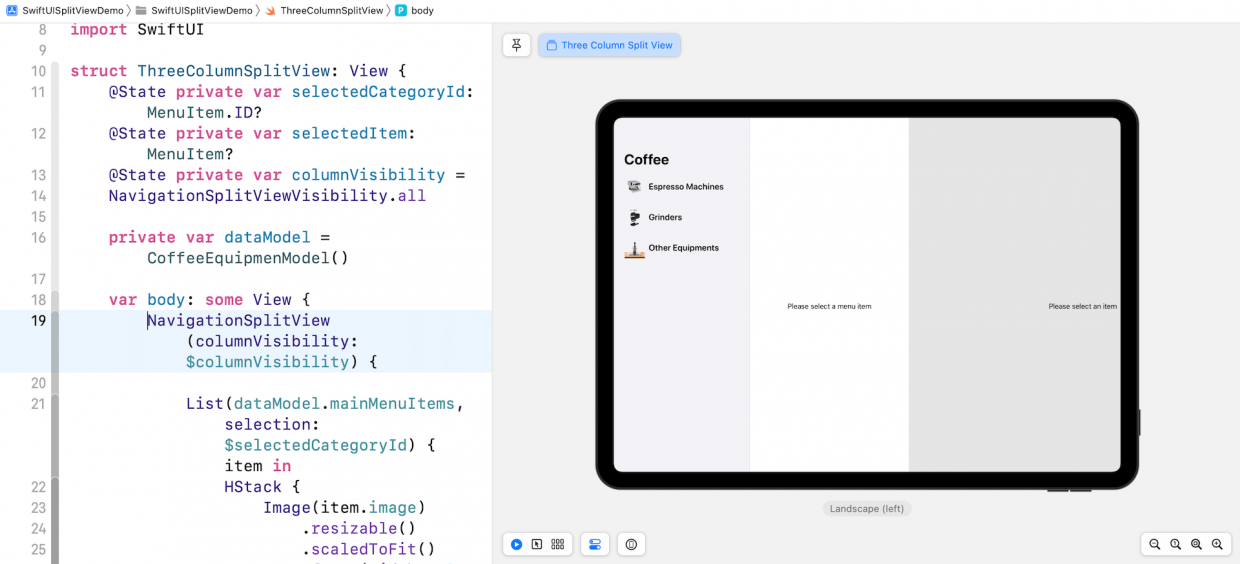Click the Landscape (left) orientation label
The image size is (1240, 564).
click(x=867, y=509)
